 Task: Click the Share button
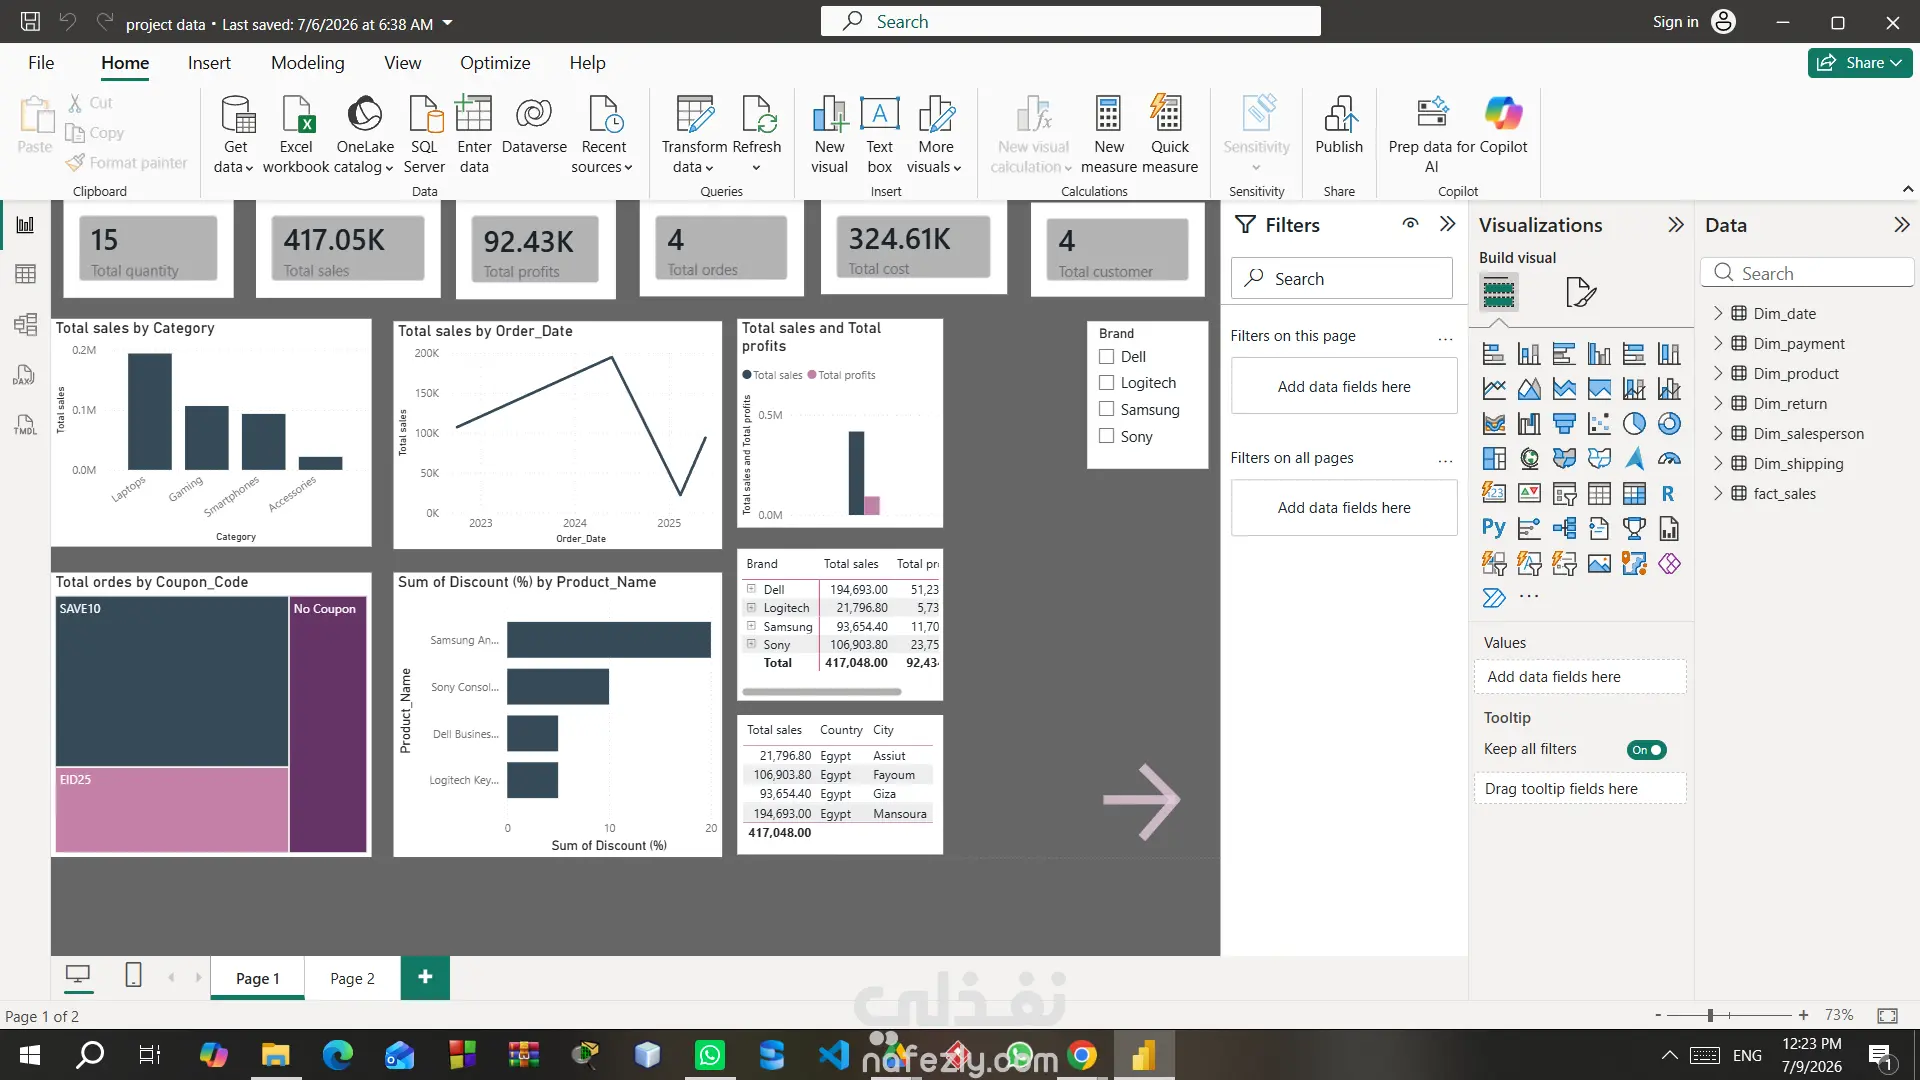point(1860,63)
